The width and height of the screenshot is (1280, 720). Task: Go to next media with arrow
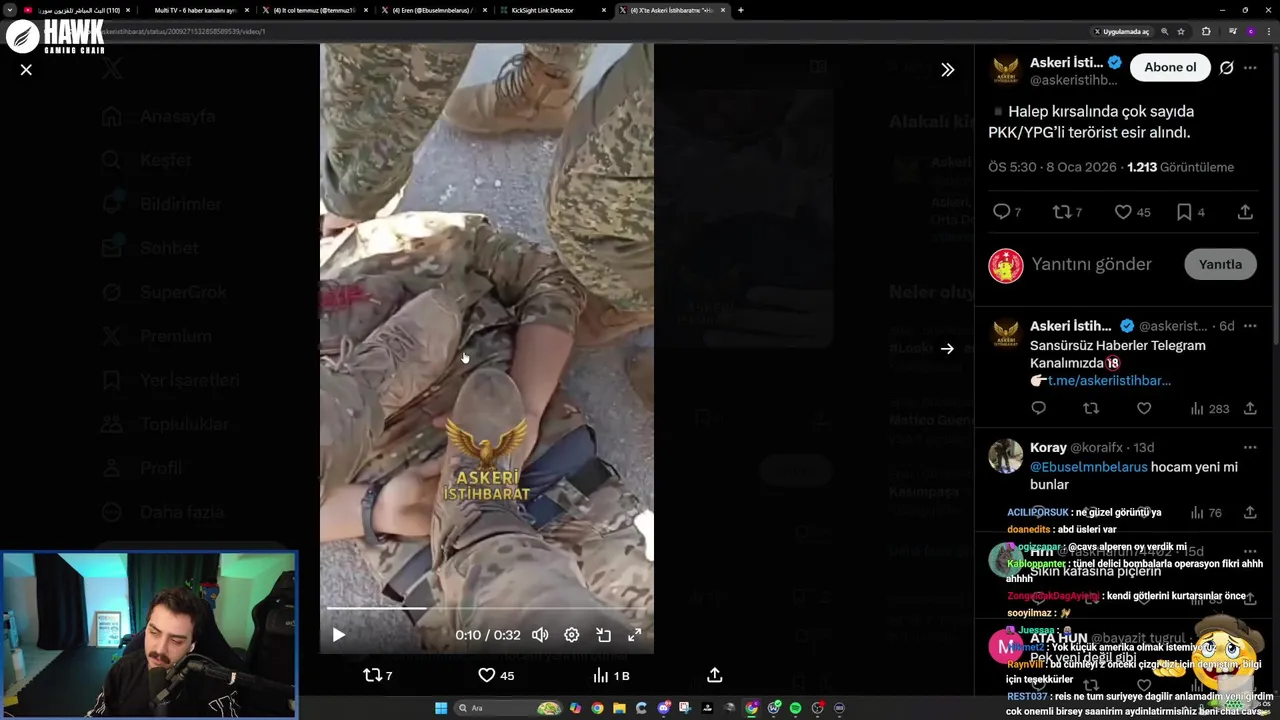point(947,349)
